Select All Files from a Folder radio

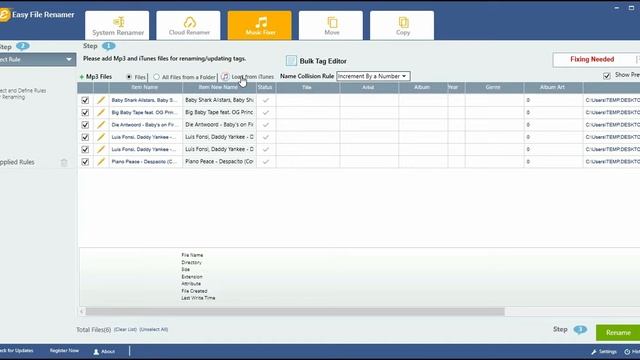coord(156,77)
